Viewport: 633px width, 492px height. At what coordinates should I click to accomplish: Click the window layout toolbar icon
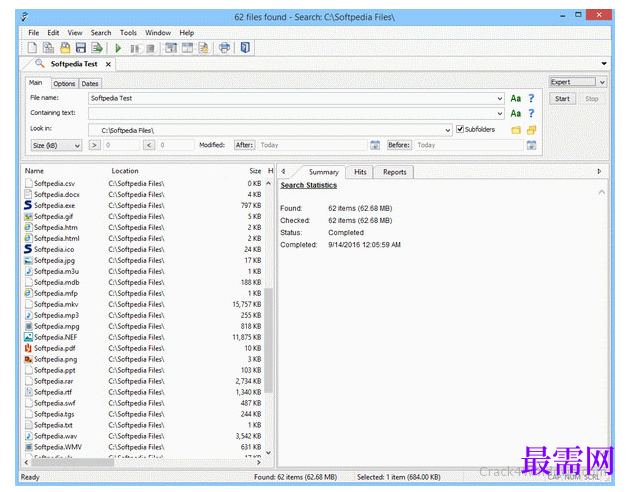187,48
